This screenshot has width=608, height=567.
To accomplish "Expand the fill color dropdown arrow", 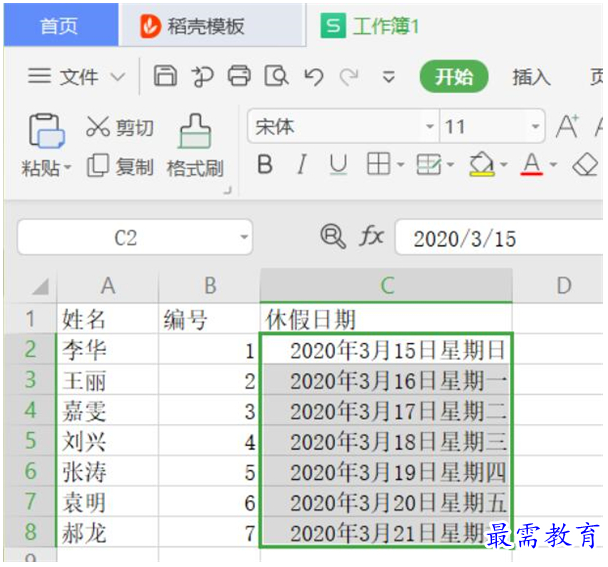I will click(504, 164).
